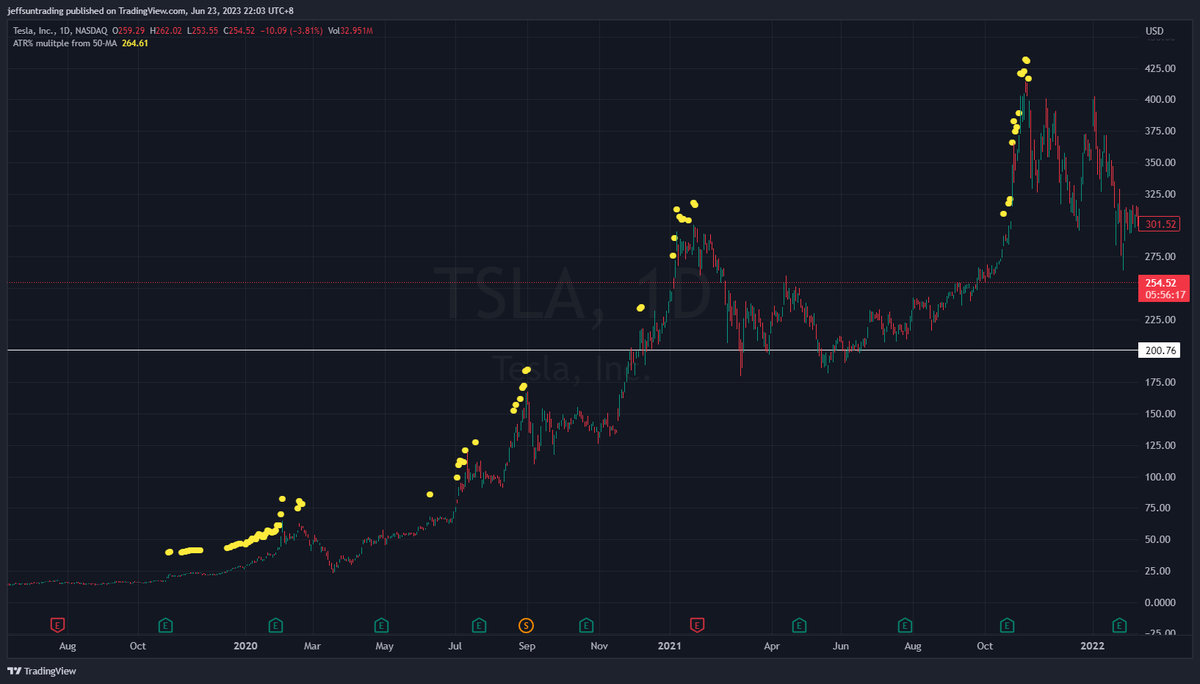Click the change value -10.09 (-3.81%)
This screenshot has height=684, width=1200.
tap(293, 32)
